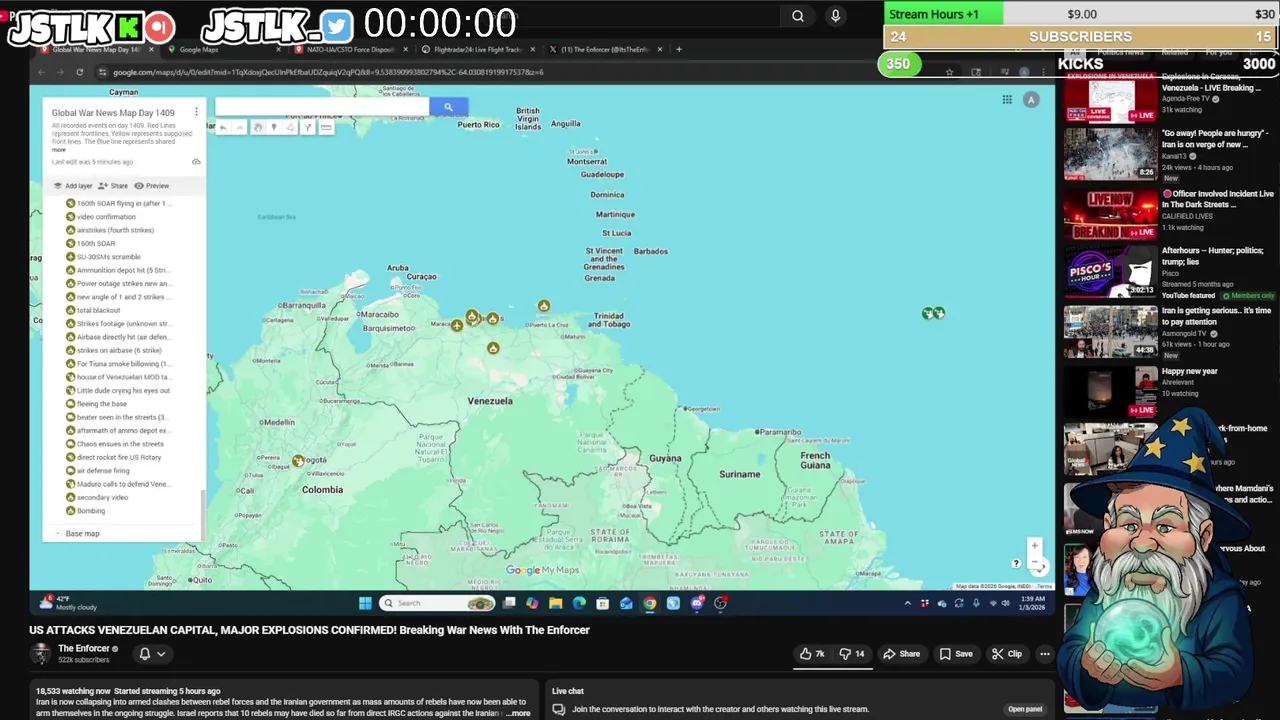Select the add marker pin tool
Screen dimensions: 1280x720
(x=274, y=127)
